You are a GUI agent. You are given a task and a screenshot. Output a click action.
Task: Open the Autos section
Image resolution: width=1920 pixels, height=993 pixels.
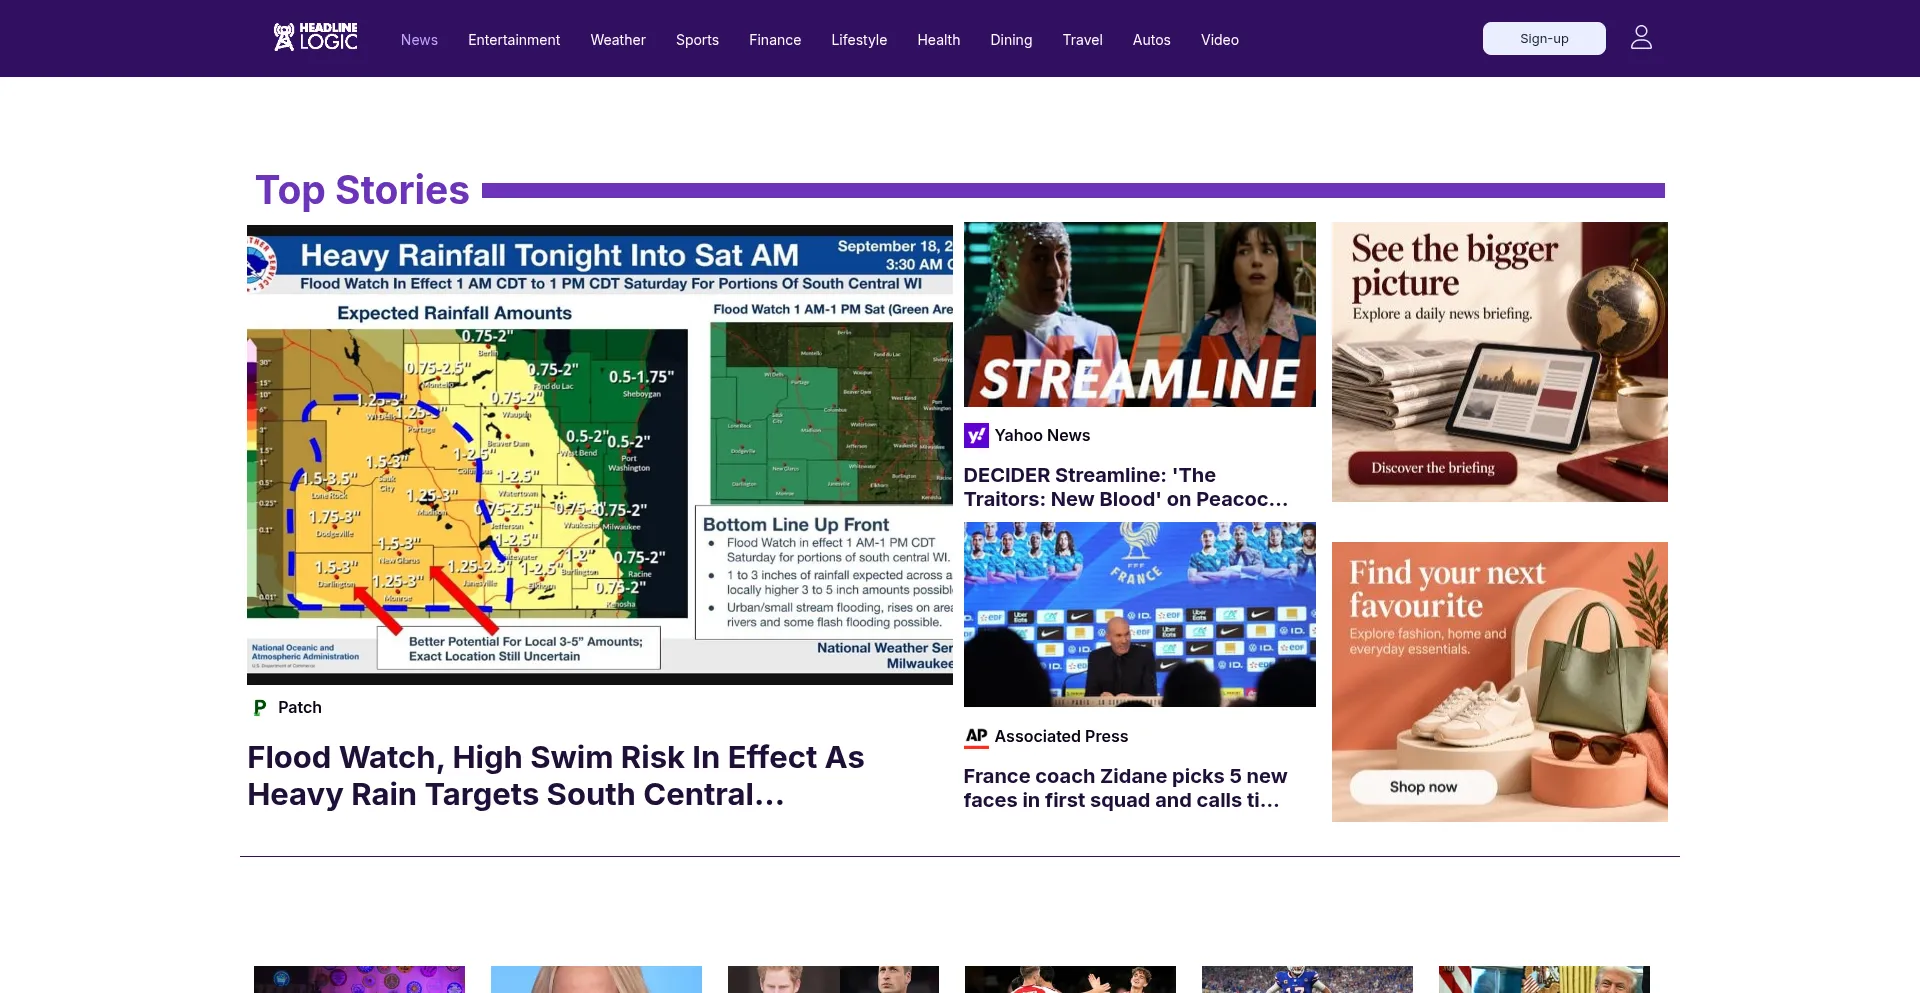(1151, 40)
